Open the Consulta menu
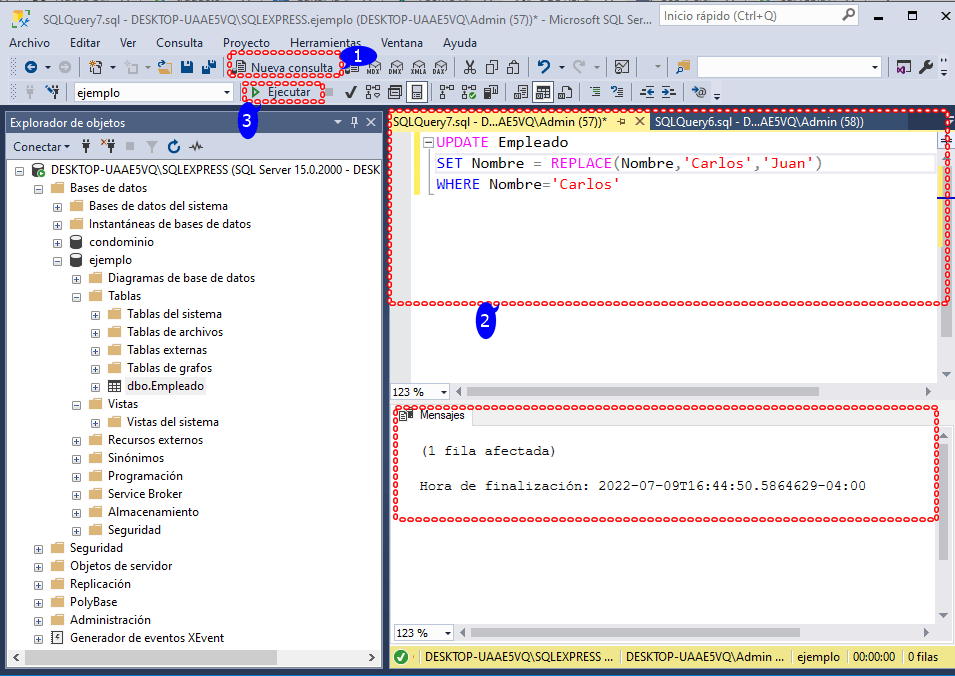 coord(179,43)
